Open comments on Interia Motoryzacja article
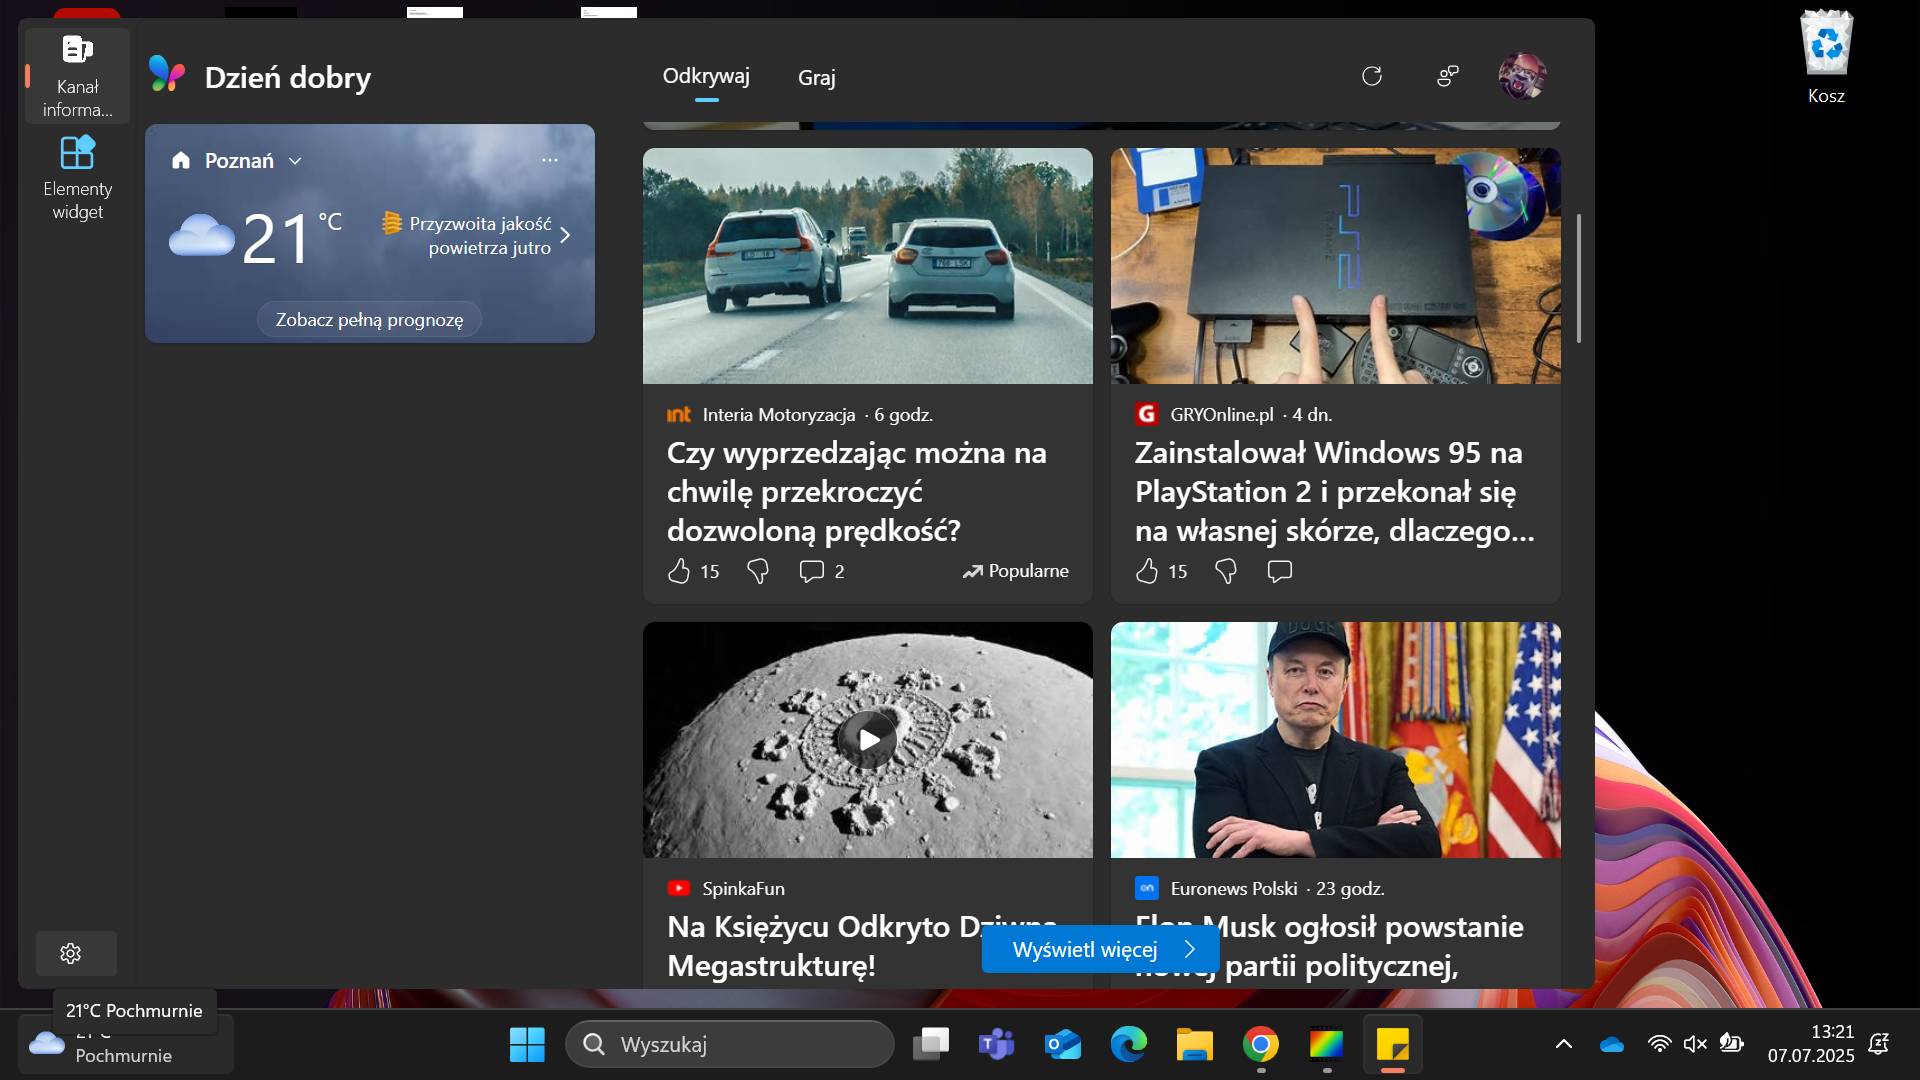1920x1080 pixels. [811, 571]
